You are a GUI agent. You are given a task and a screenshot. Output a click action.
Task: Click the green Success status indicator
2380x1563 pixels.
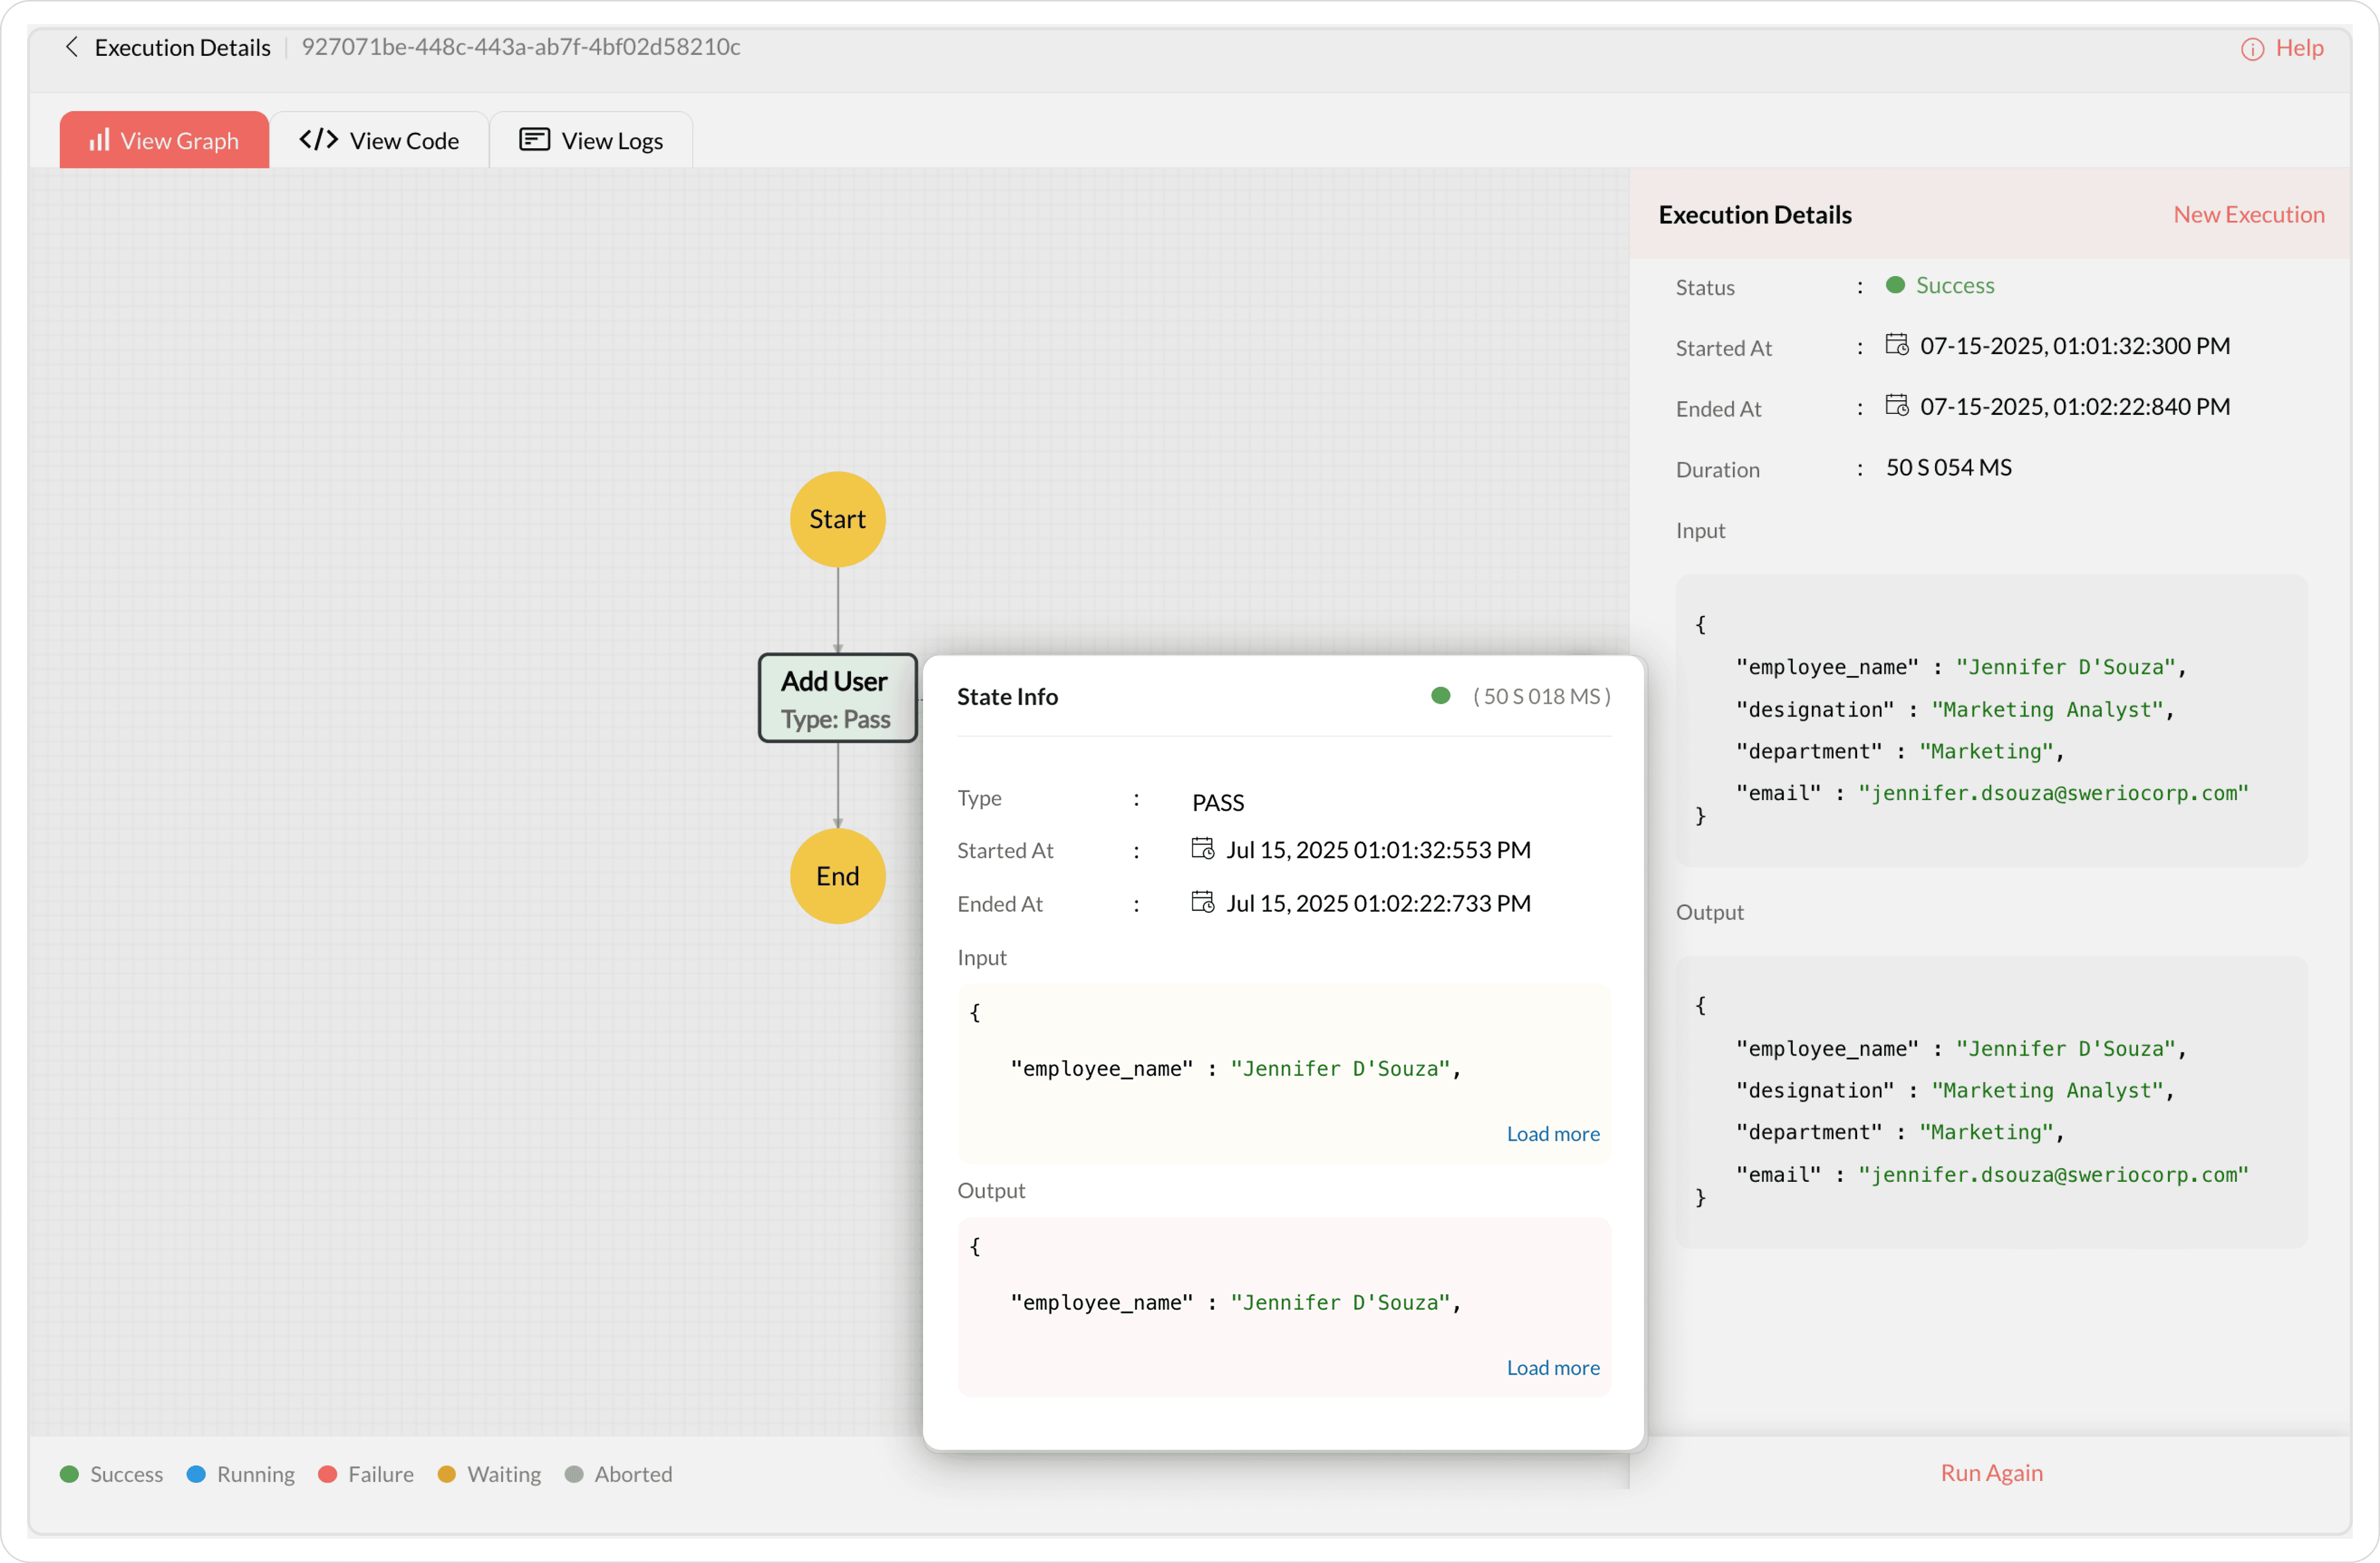[1895, 285]
